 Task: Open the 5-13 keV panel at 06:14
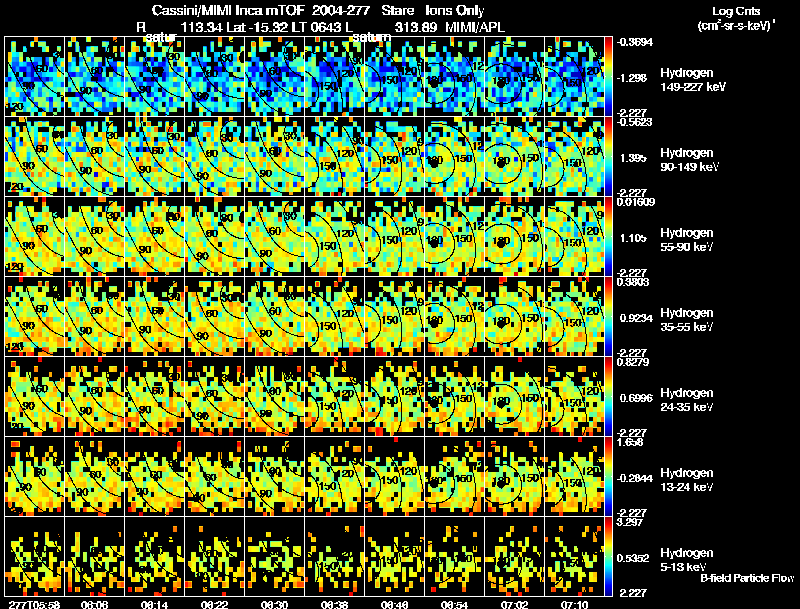pyautogui.click(x=154, y=557)
